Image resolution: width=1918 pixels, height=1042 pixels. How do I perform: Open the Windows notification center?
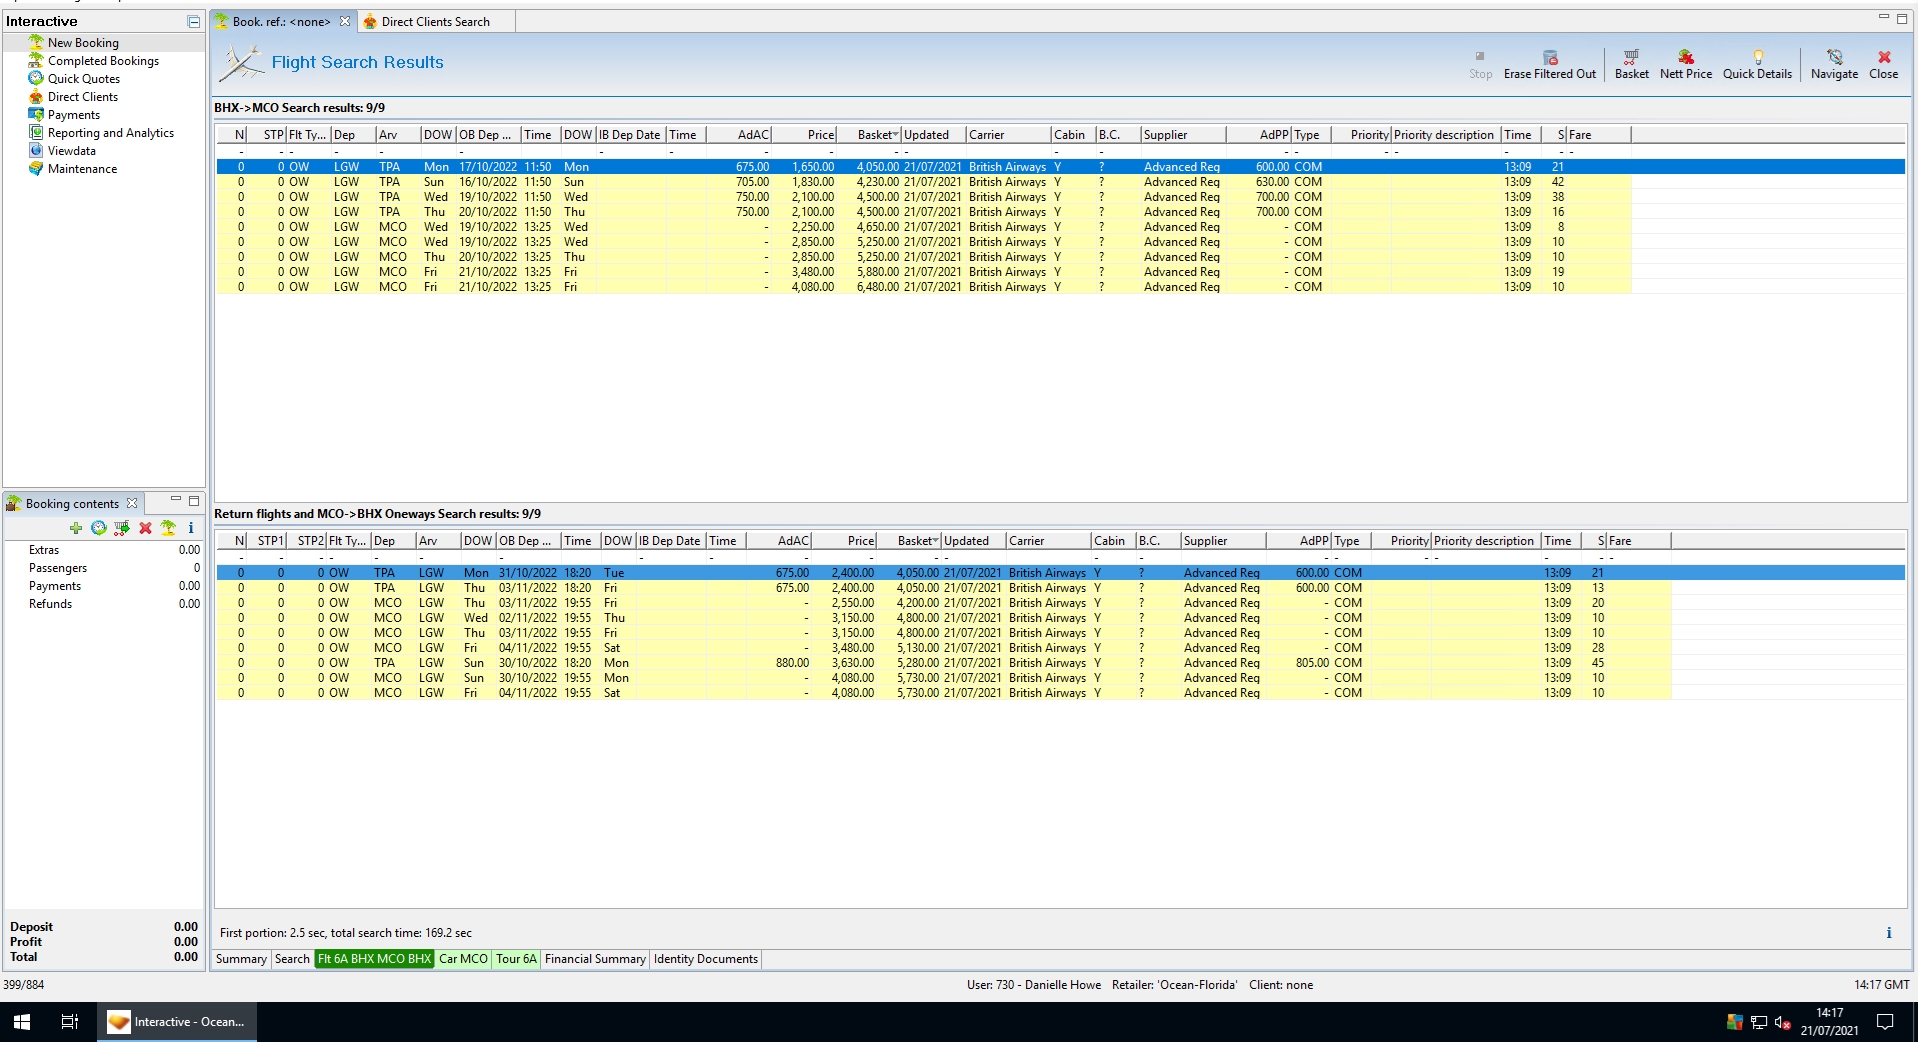[1885, 1022]
